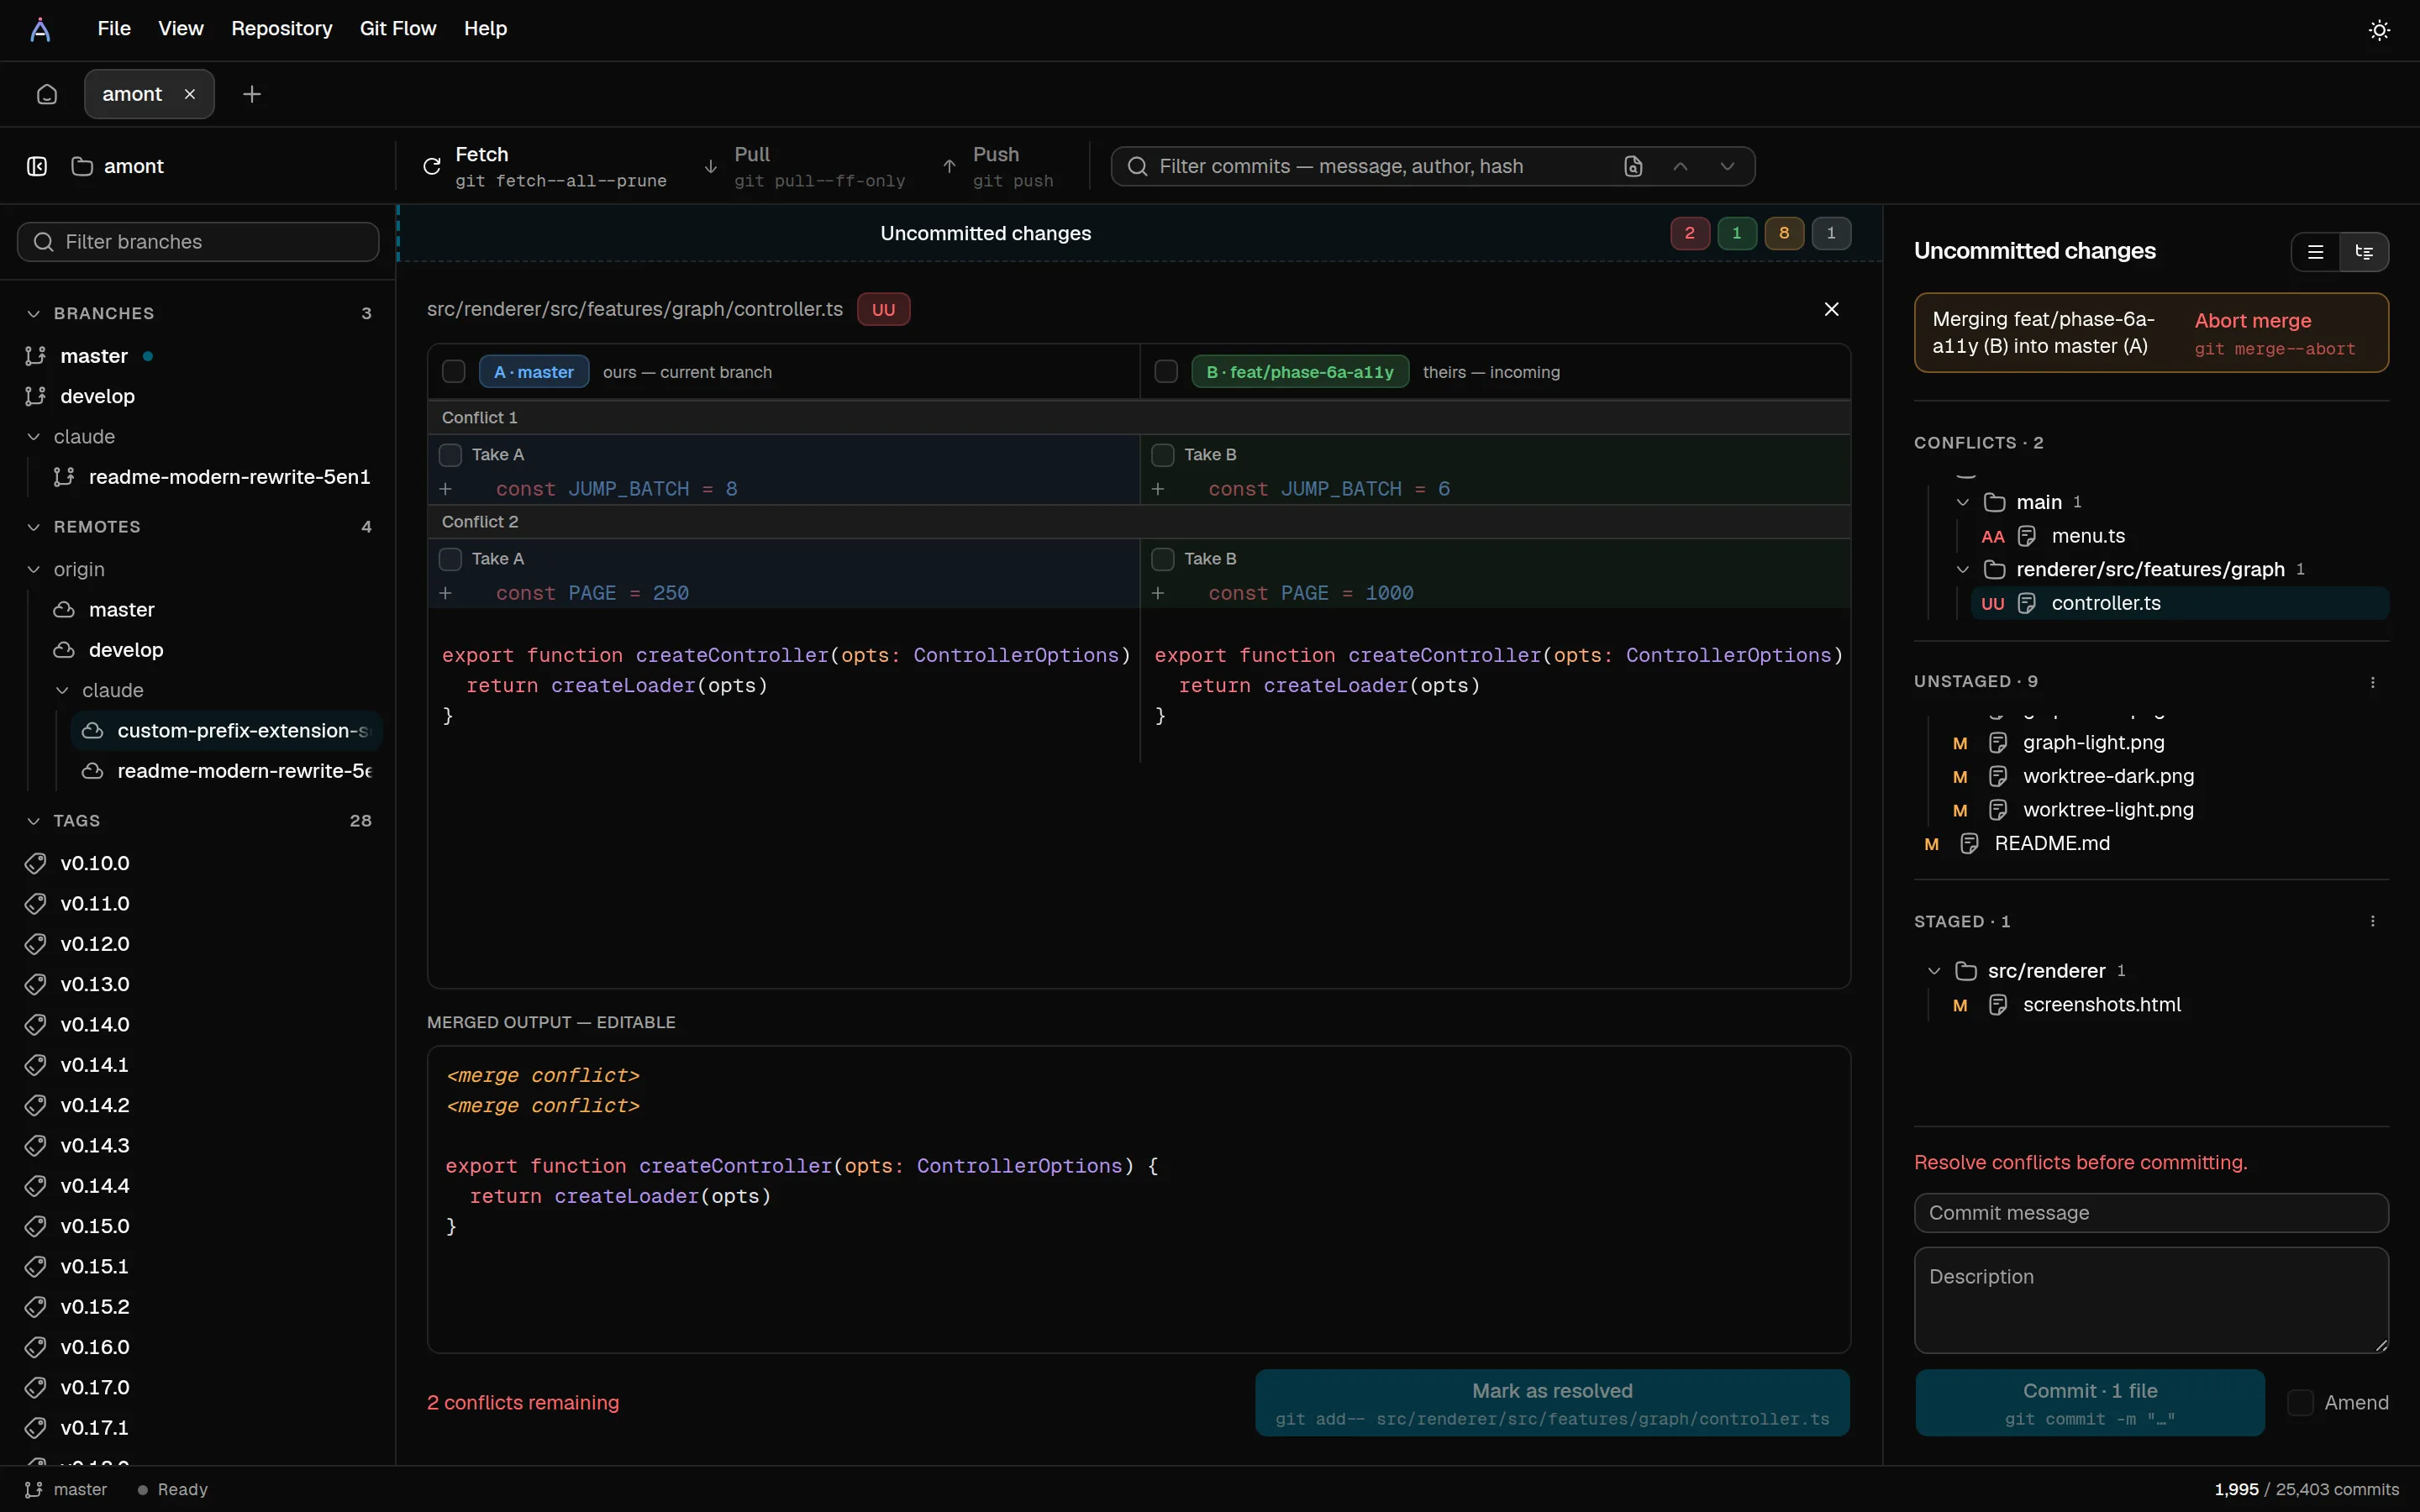Viewport: 2420px width, 1512px height.
Task: Open Unstaged section options menu
Action: coord(2373,682)
